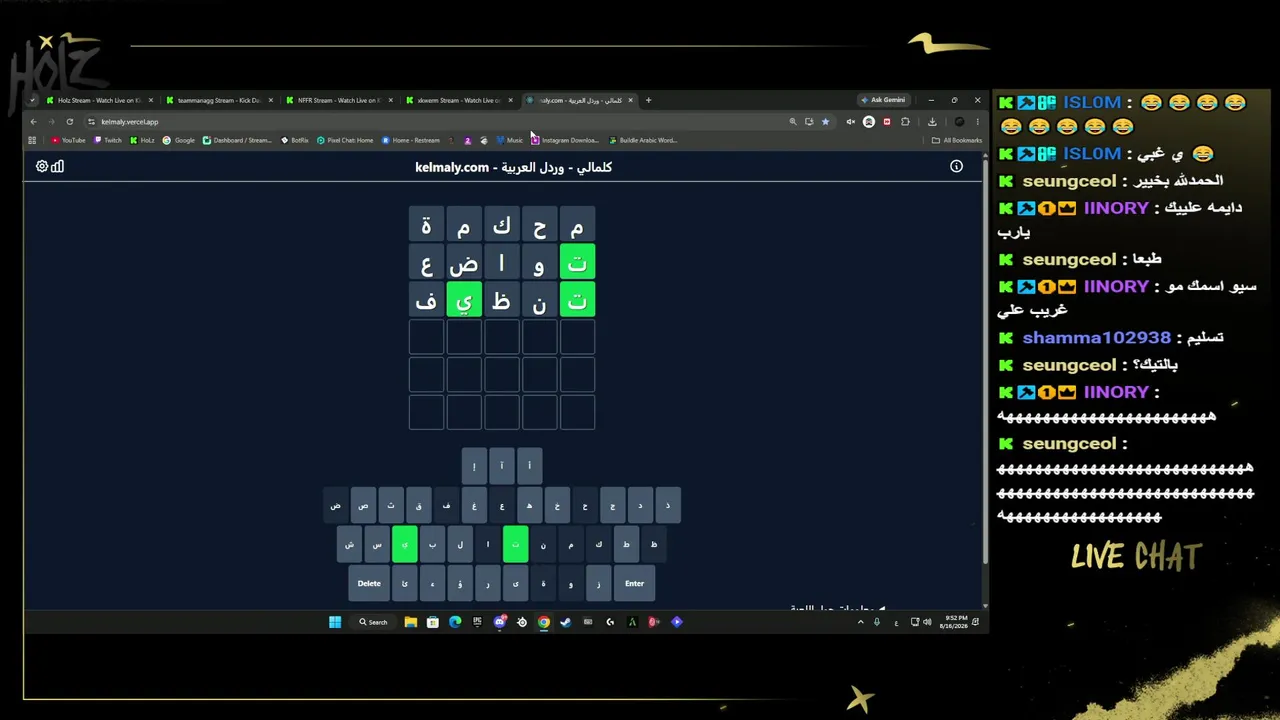The height and width of the screenshot is (720, 1280).
Task: Bookmark this page with the star icon
Action: click(825, 122)
